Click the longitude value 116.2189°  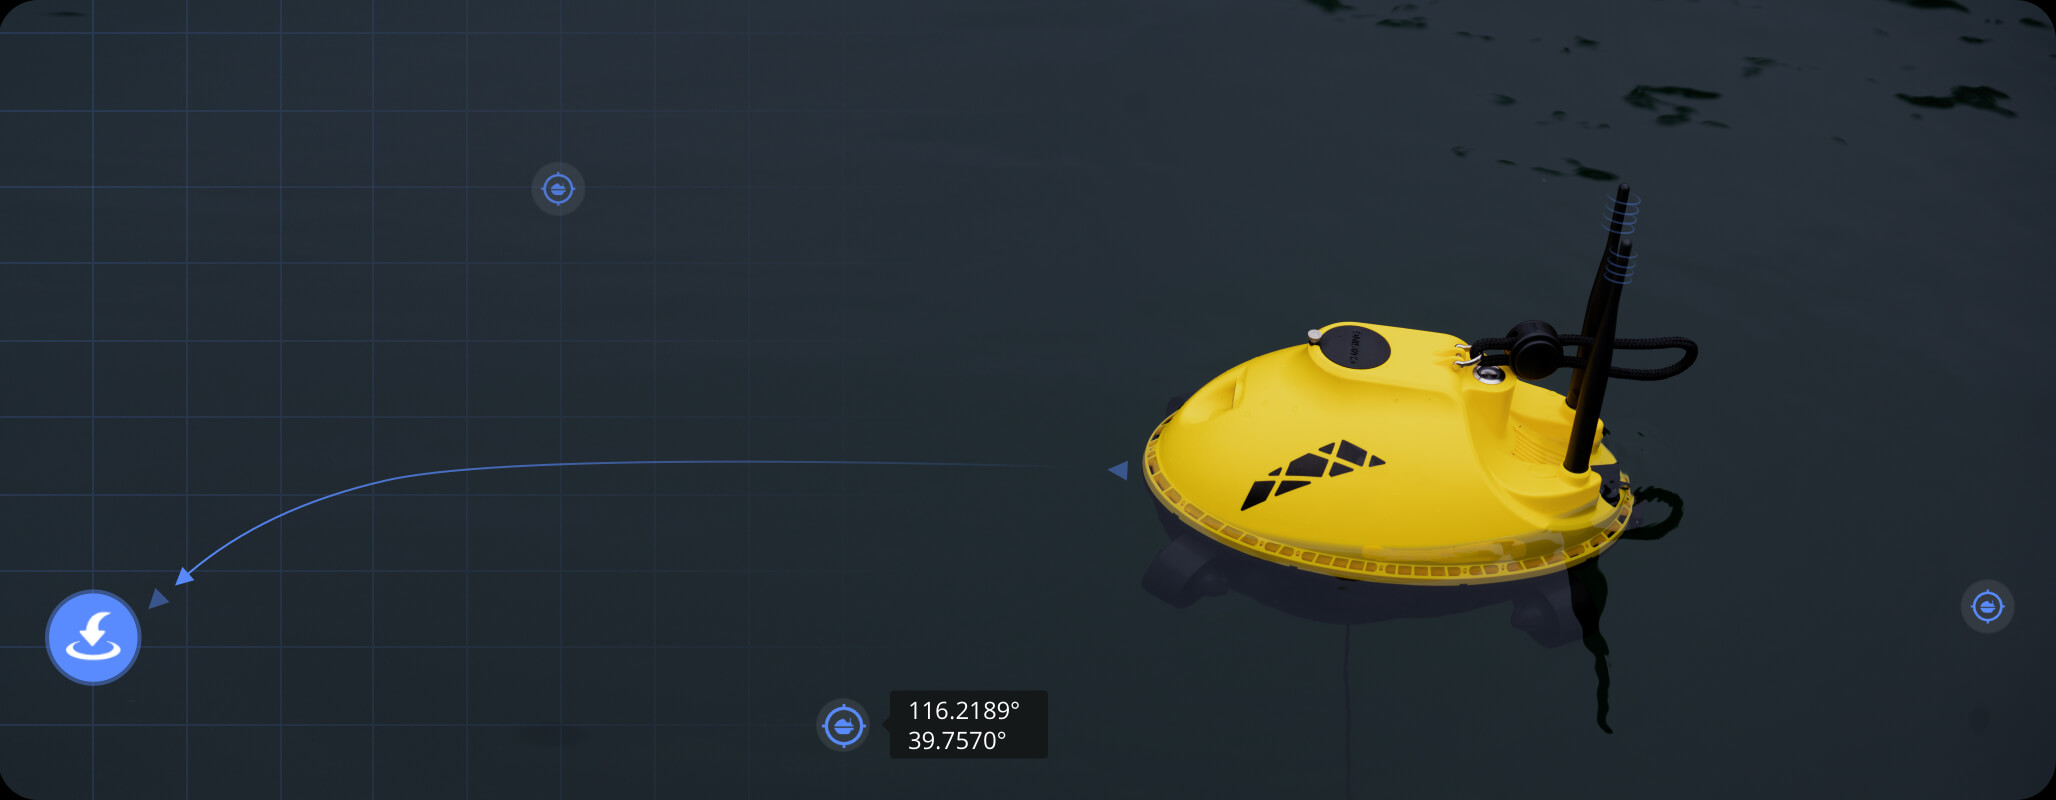click(963, 710)
